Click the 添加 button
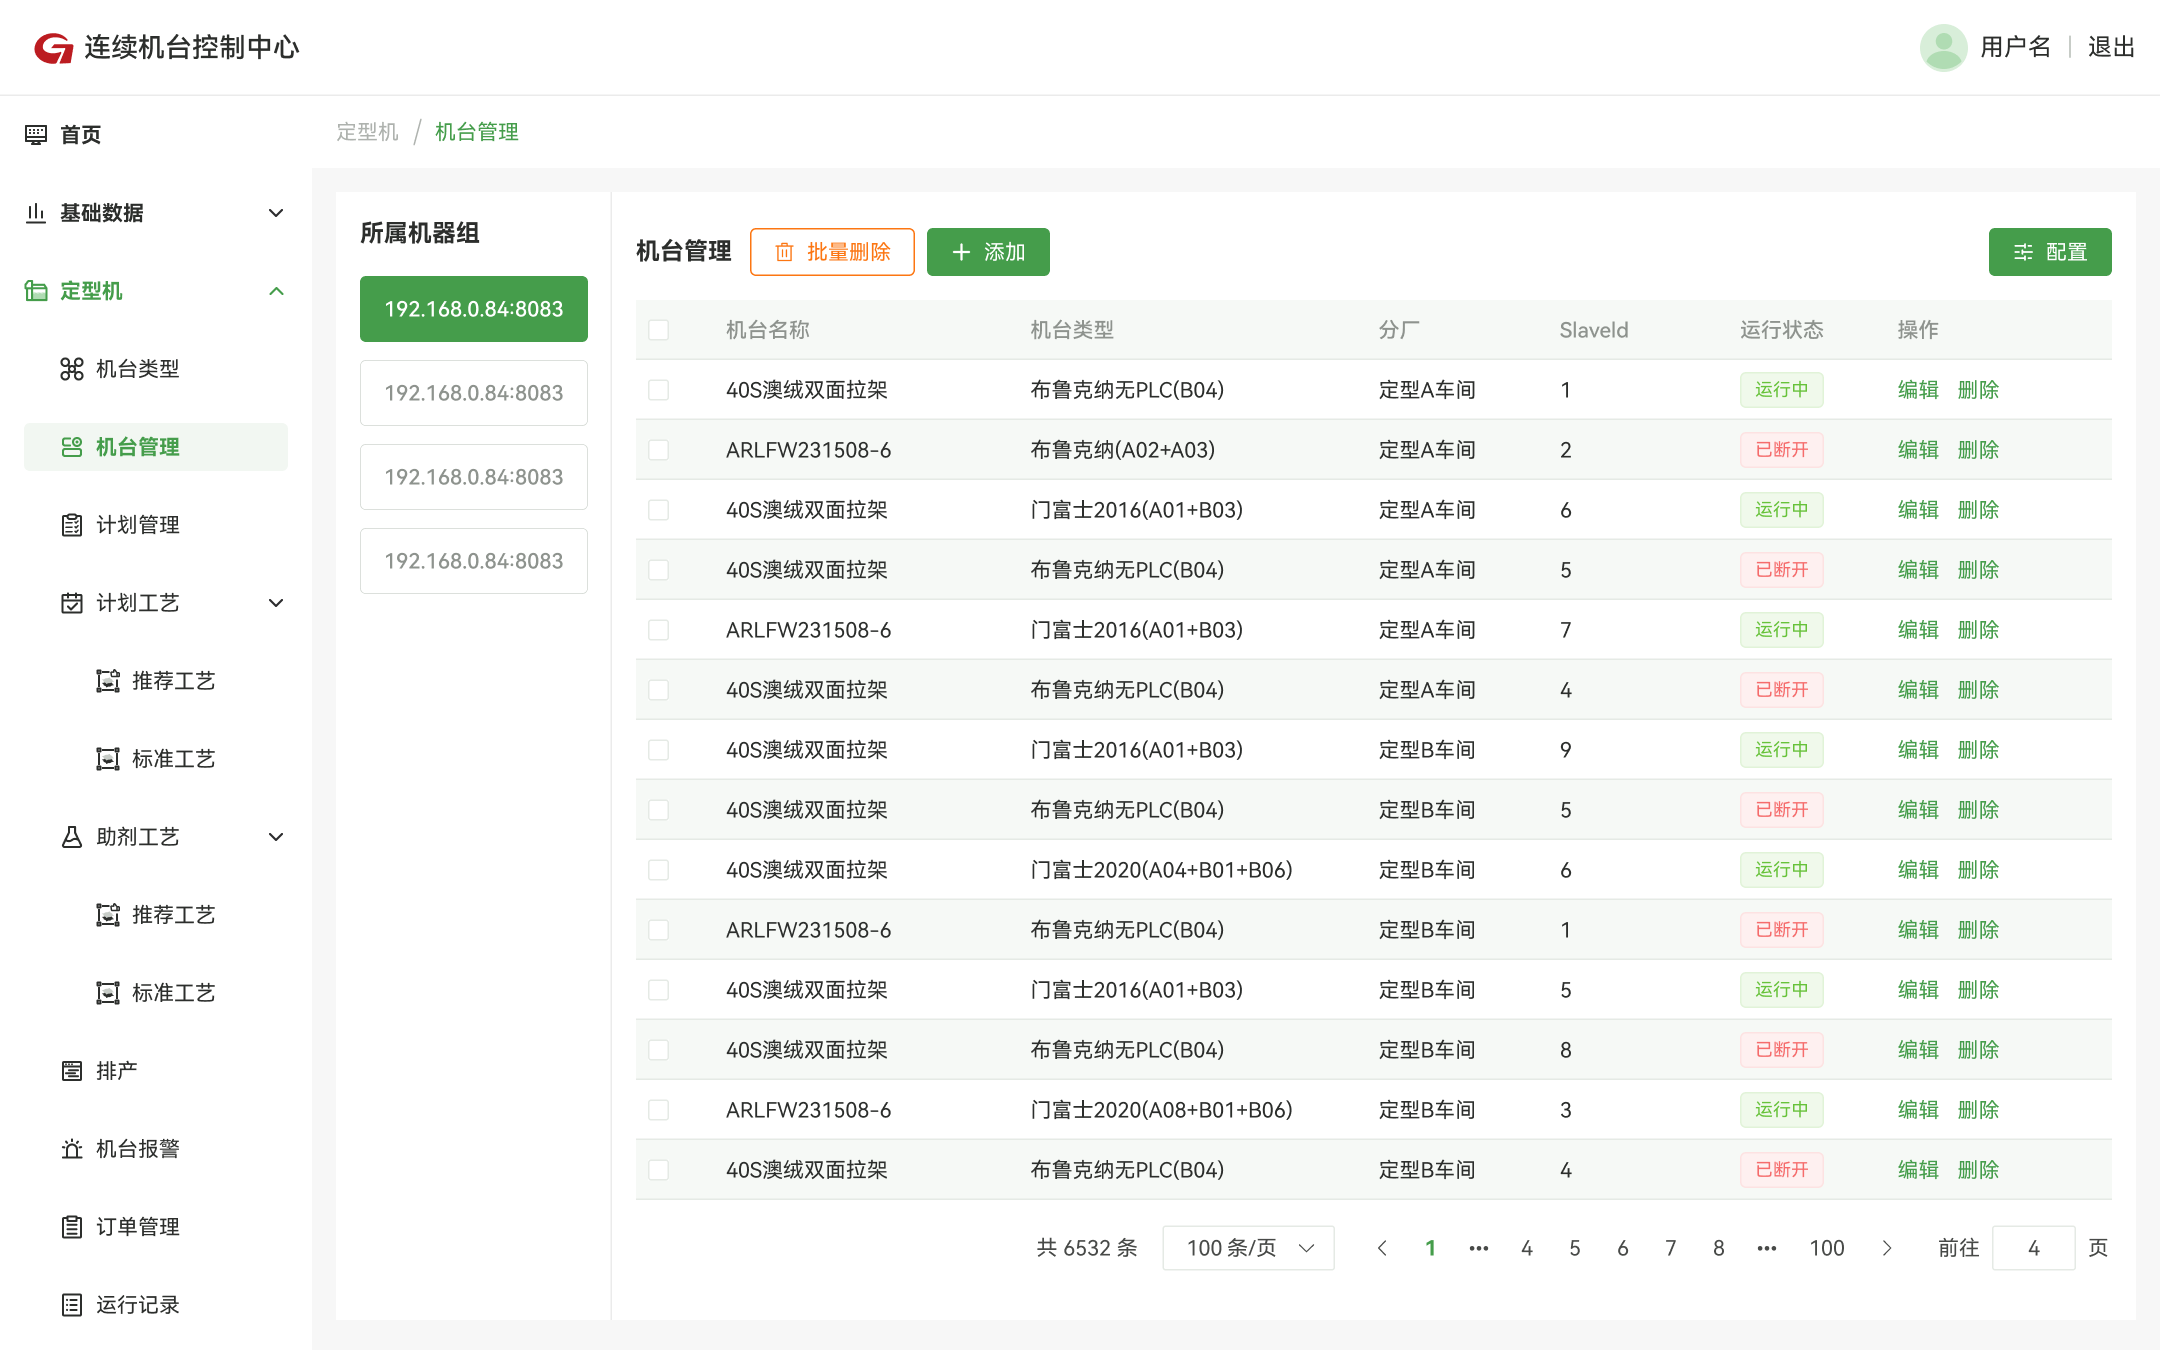Viewport: 2160px width, 1350px height. [x=988, y=252]
